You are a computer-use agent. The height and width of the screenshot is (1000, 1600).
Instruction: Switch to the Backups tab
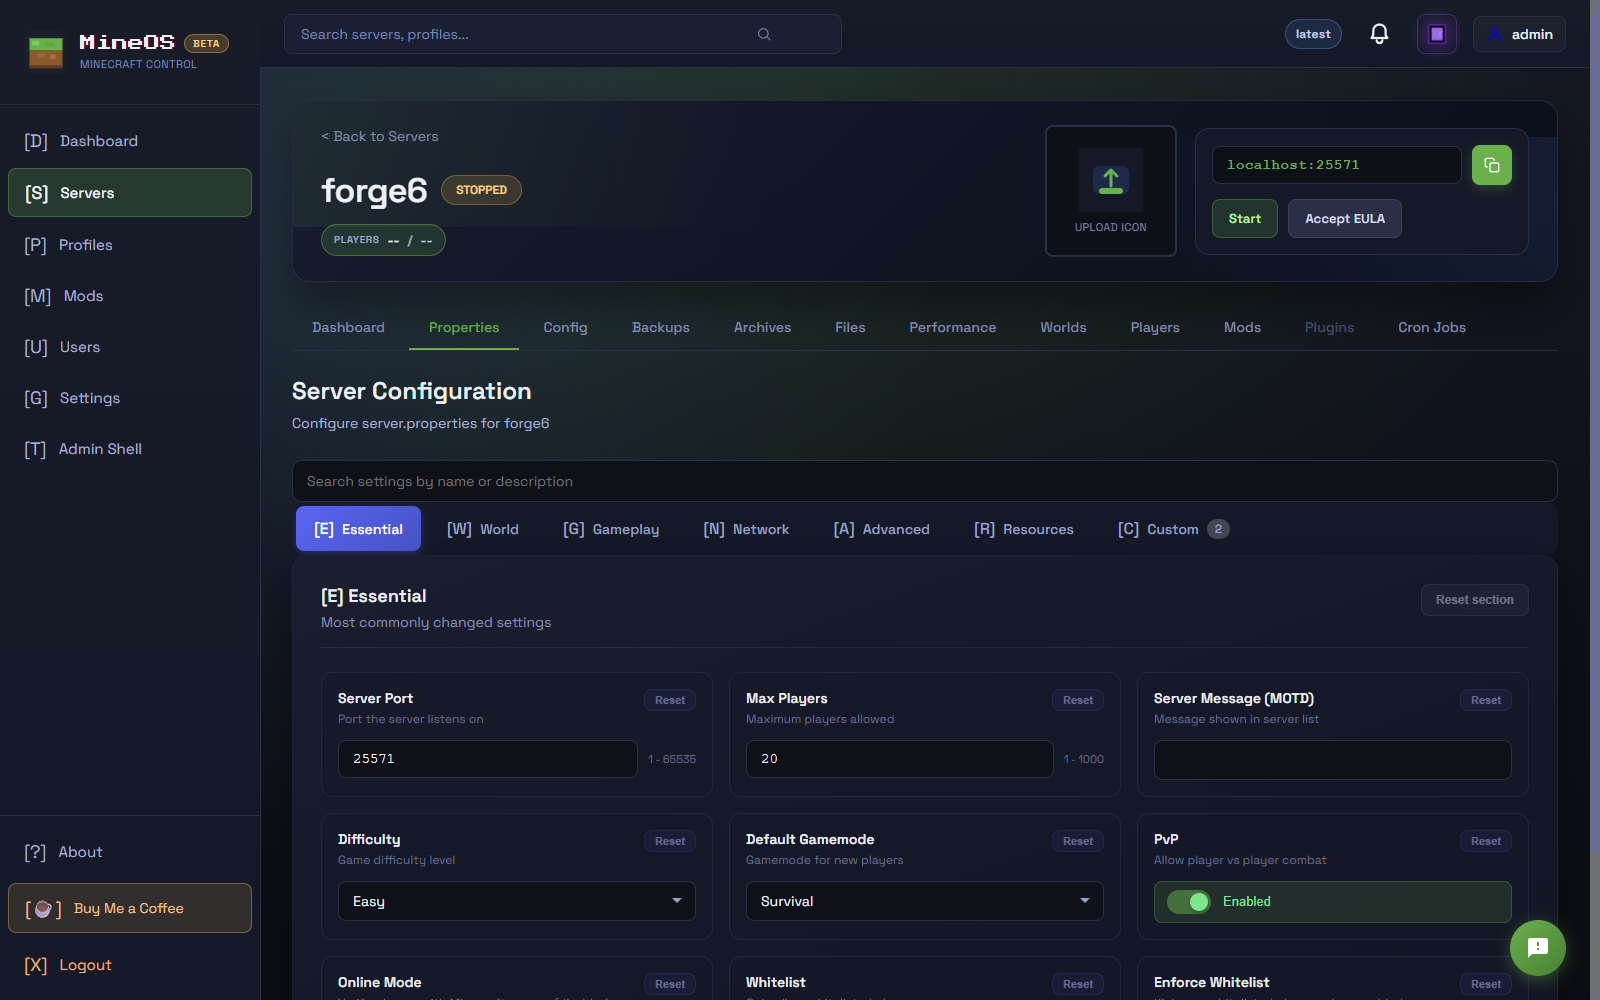coord(660,327)
